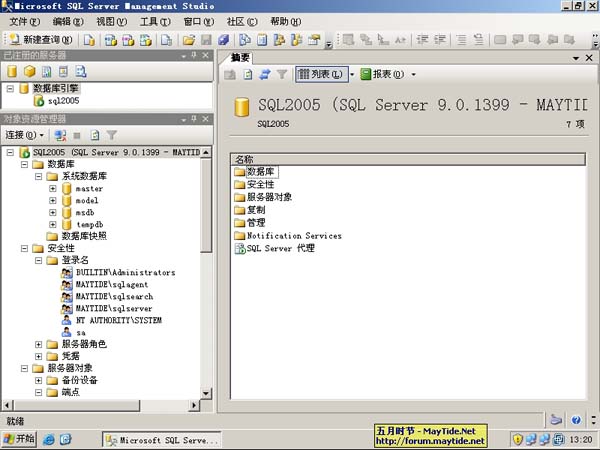Click the SQL Server 代理 agent icon
Viewport: 600px width, 450px height.
[239, 249]
